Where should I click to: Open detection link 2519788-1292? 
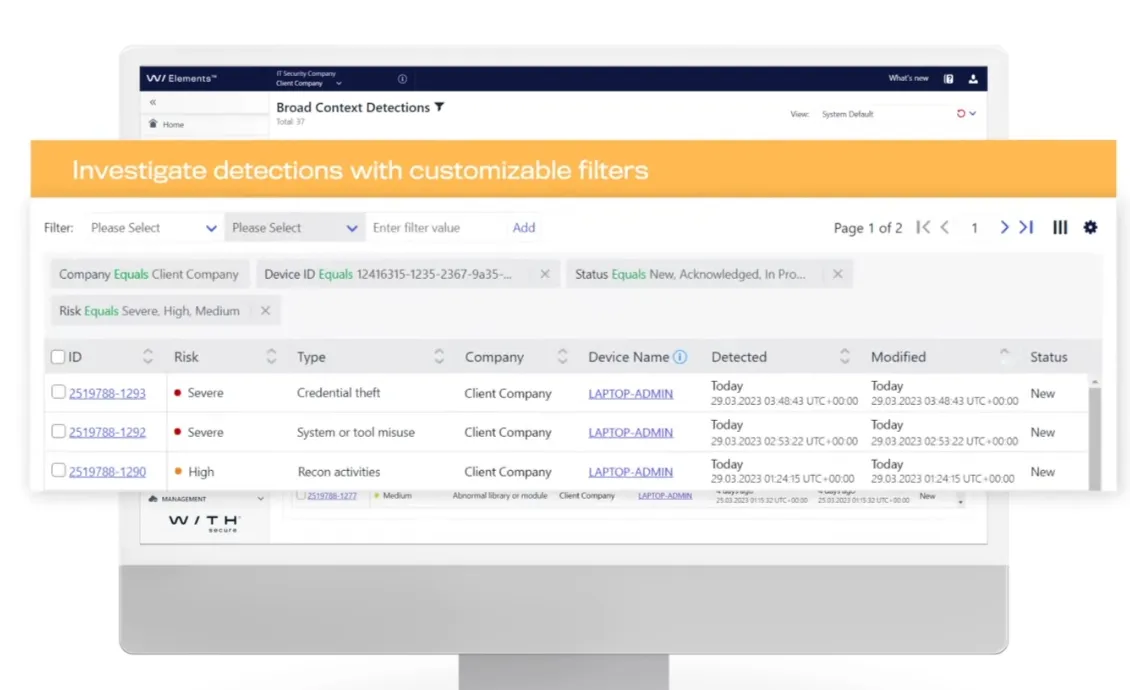(x=107, y=432)
